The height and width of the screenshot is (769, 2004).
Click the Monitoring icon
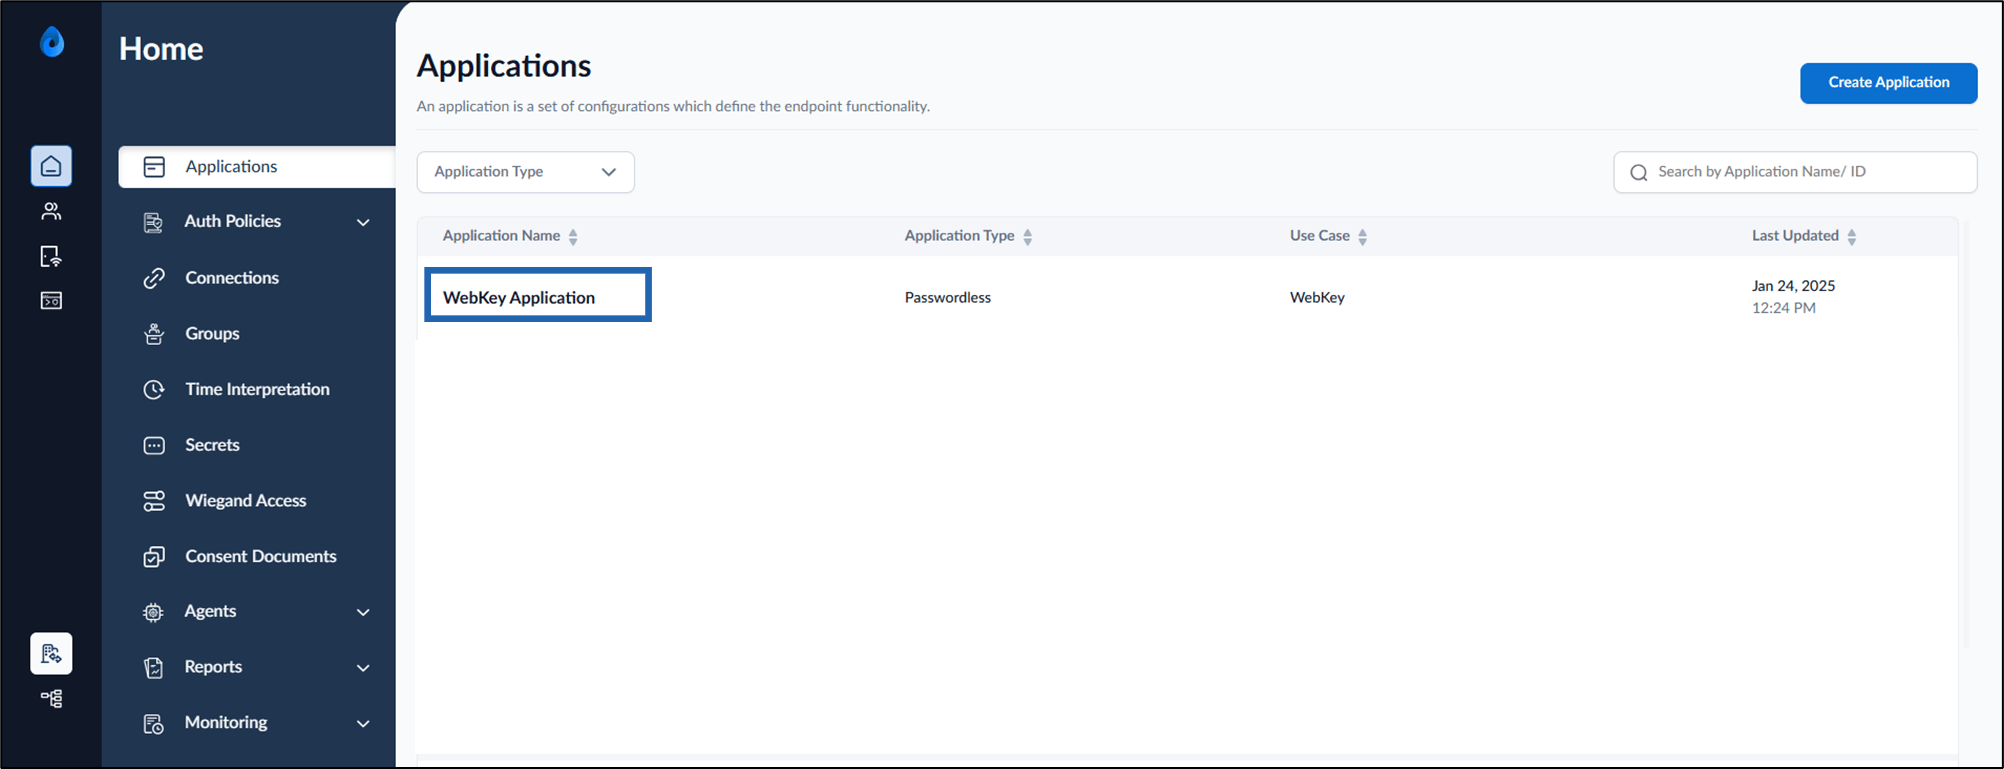pyautogui.click(x=153, y=723)
